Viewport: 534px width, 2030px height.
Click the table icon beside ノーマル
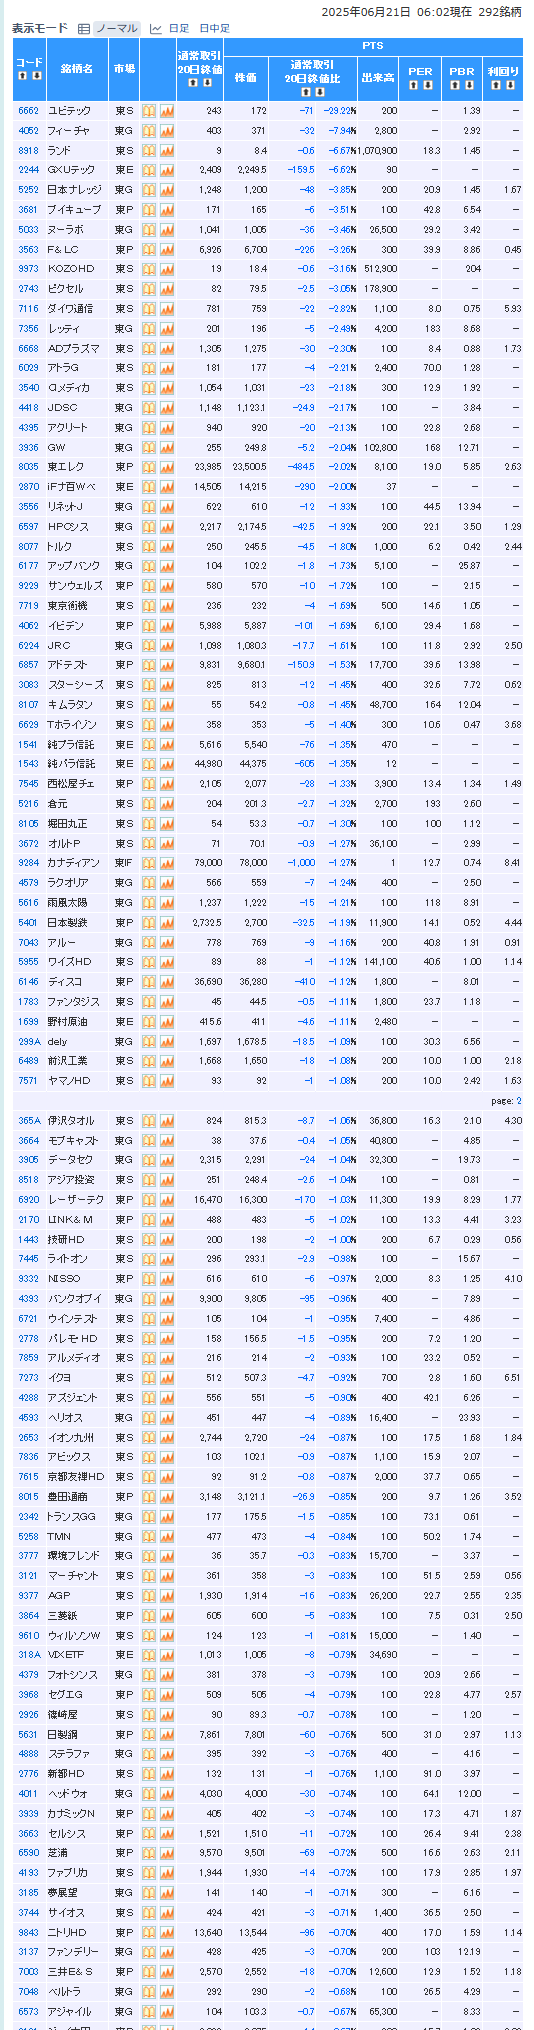84,29
